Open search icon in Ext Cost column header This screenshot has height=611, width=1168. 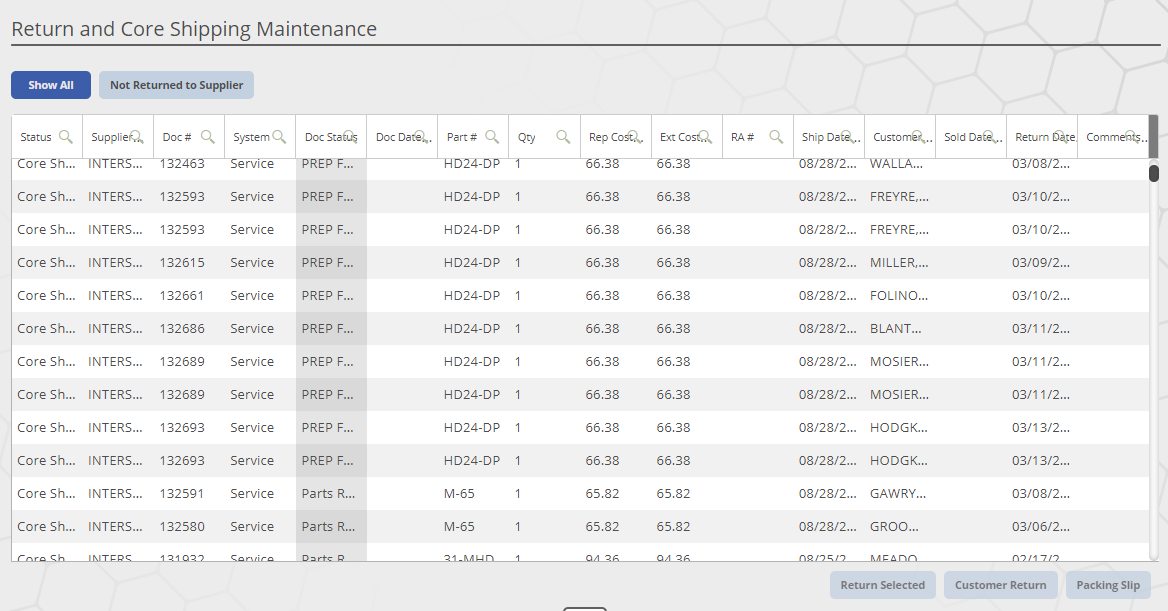[705, 136]
